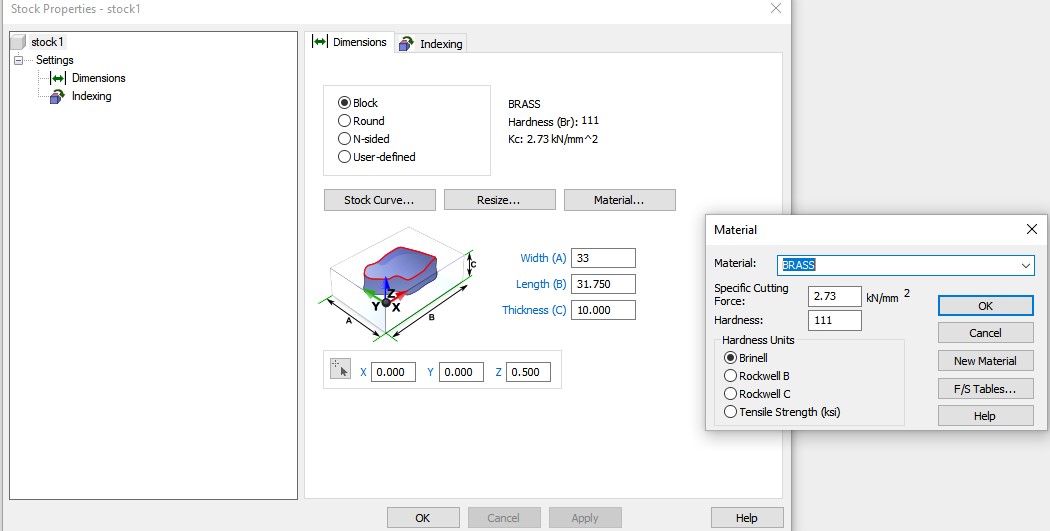Click the stock1 block icon in the tree
This screenshot has width=1050, height=531.
19,42
